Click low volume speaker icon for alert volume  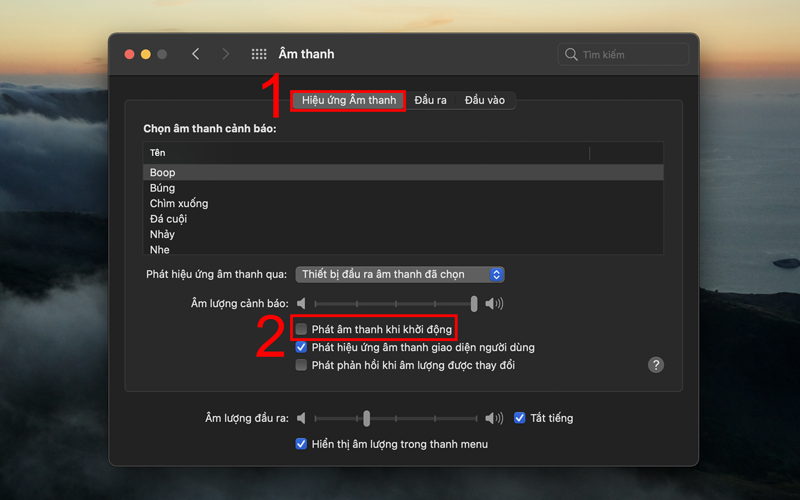[301, 304]
